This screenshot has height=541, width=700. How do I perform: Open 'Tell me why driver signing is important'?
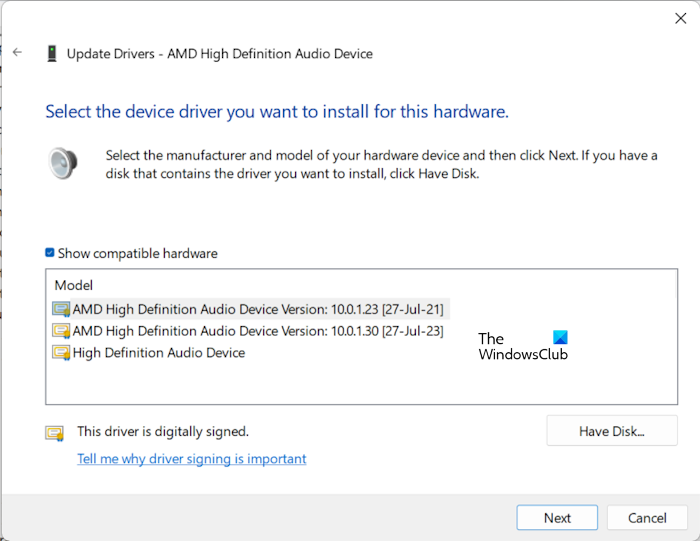(192, 459)
